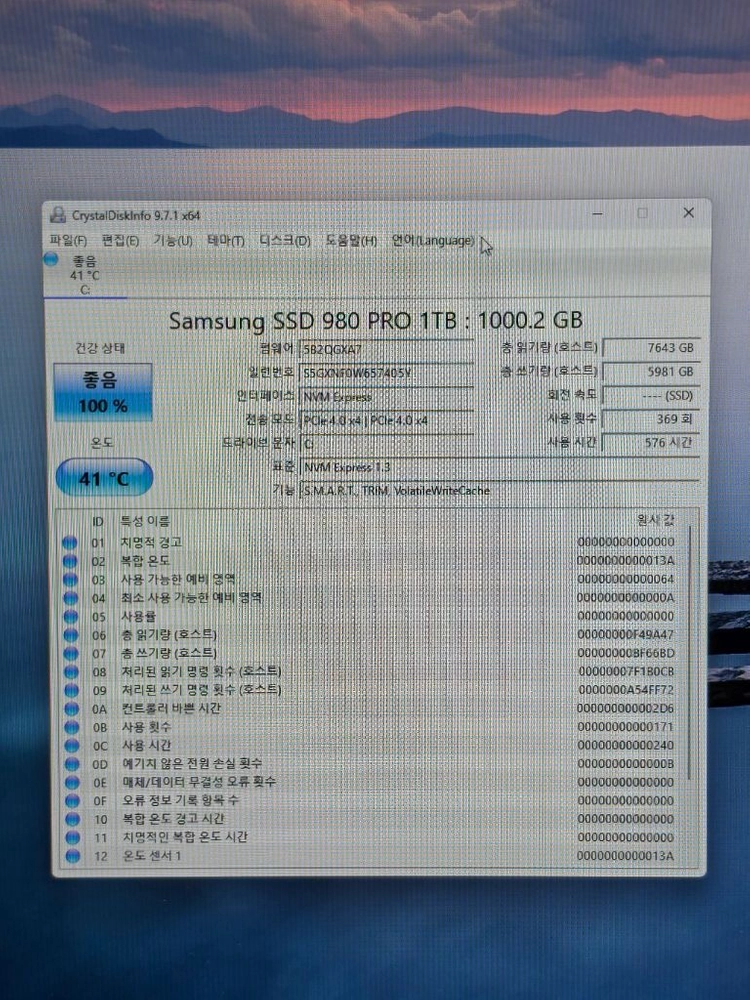Image resolution: width=750 pixels, height=1000 pixels.
Task: Click the status orb for row 11 치명적인 복합 온도 시간
Action: pos(73,838)
